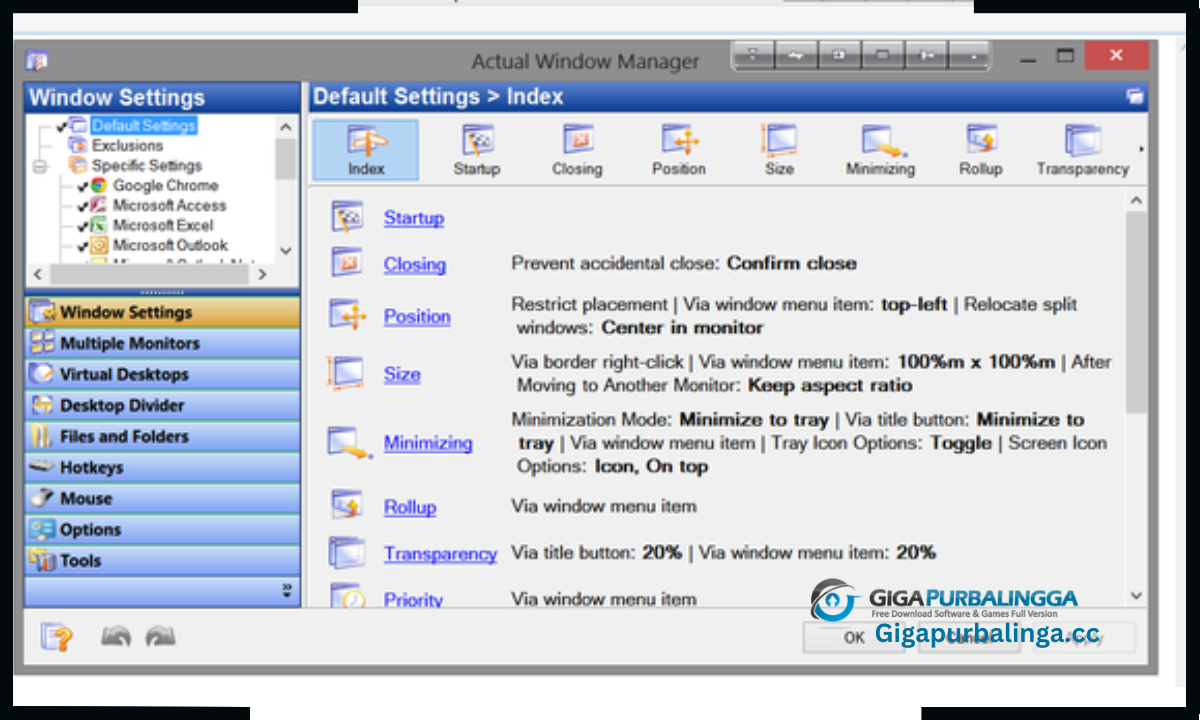This screenshot has width=1200, height=720.
Task: Click the Size link in the index list
Action: click(x=402, y=374)
